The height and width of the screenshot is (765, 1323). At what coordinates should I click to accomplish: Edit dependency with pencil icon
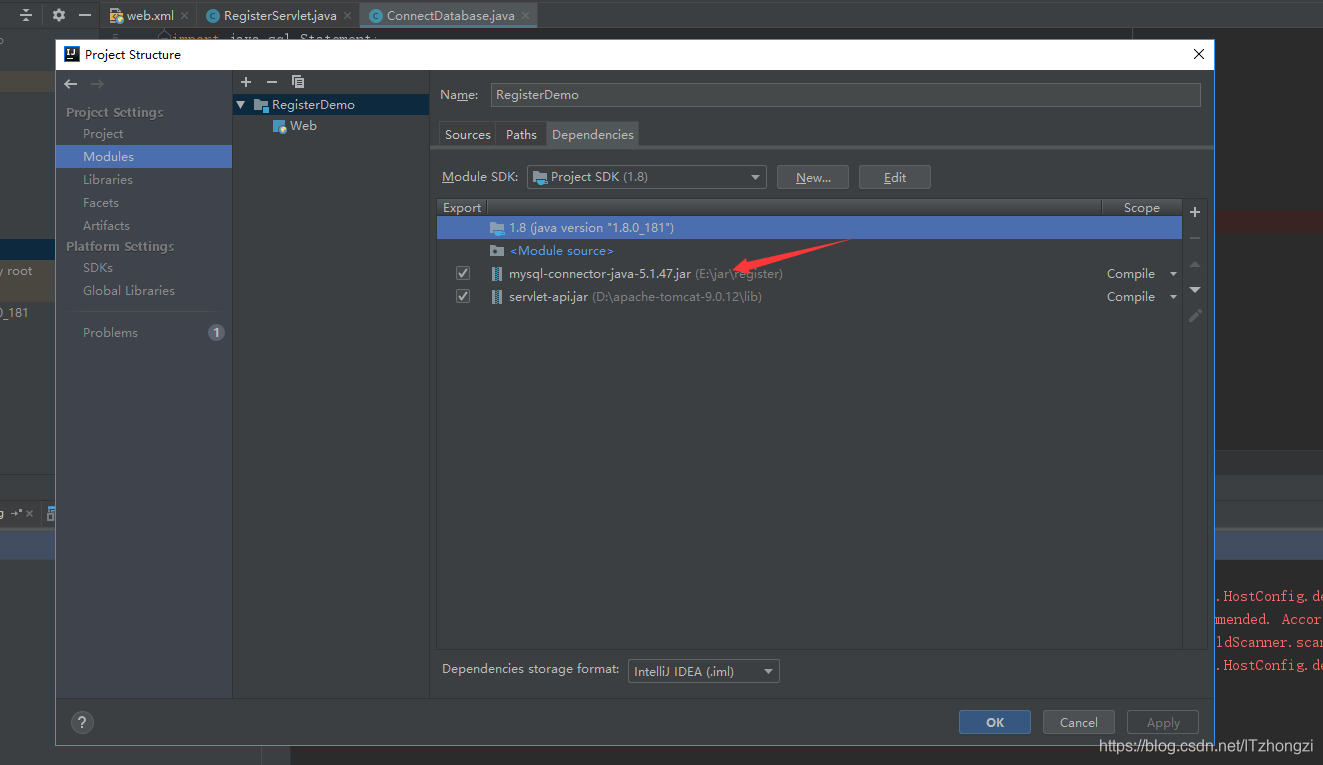(x=1195, y=316)
